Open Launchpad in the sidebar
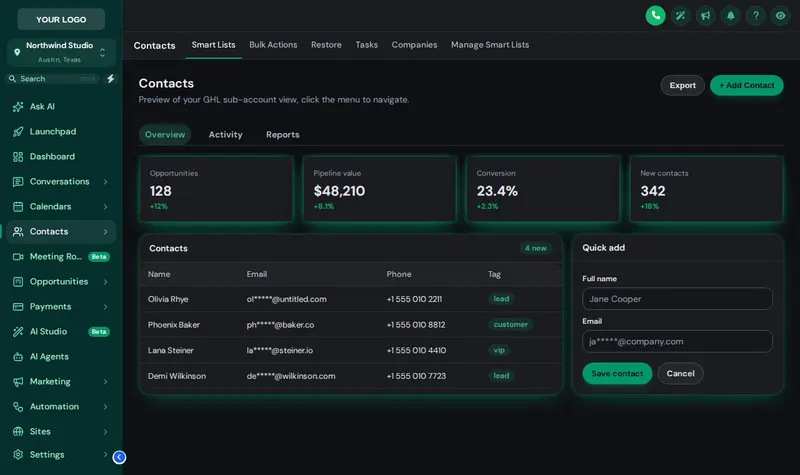This screenshot has width=800, height=475. pyautogui.click(x=61, y=131)
